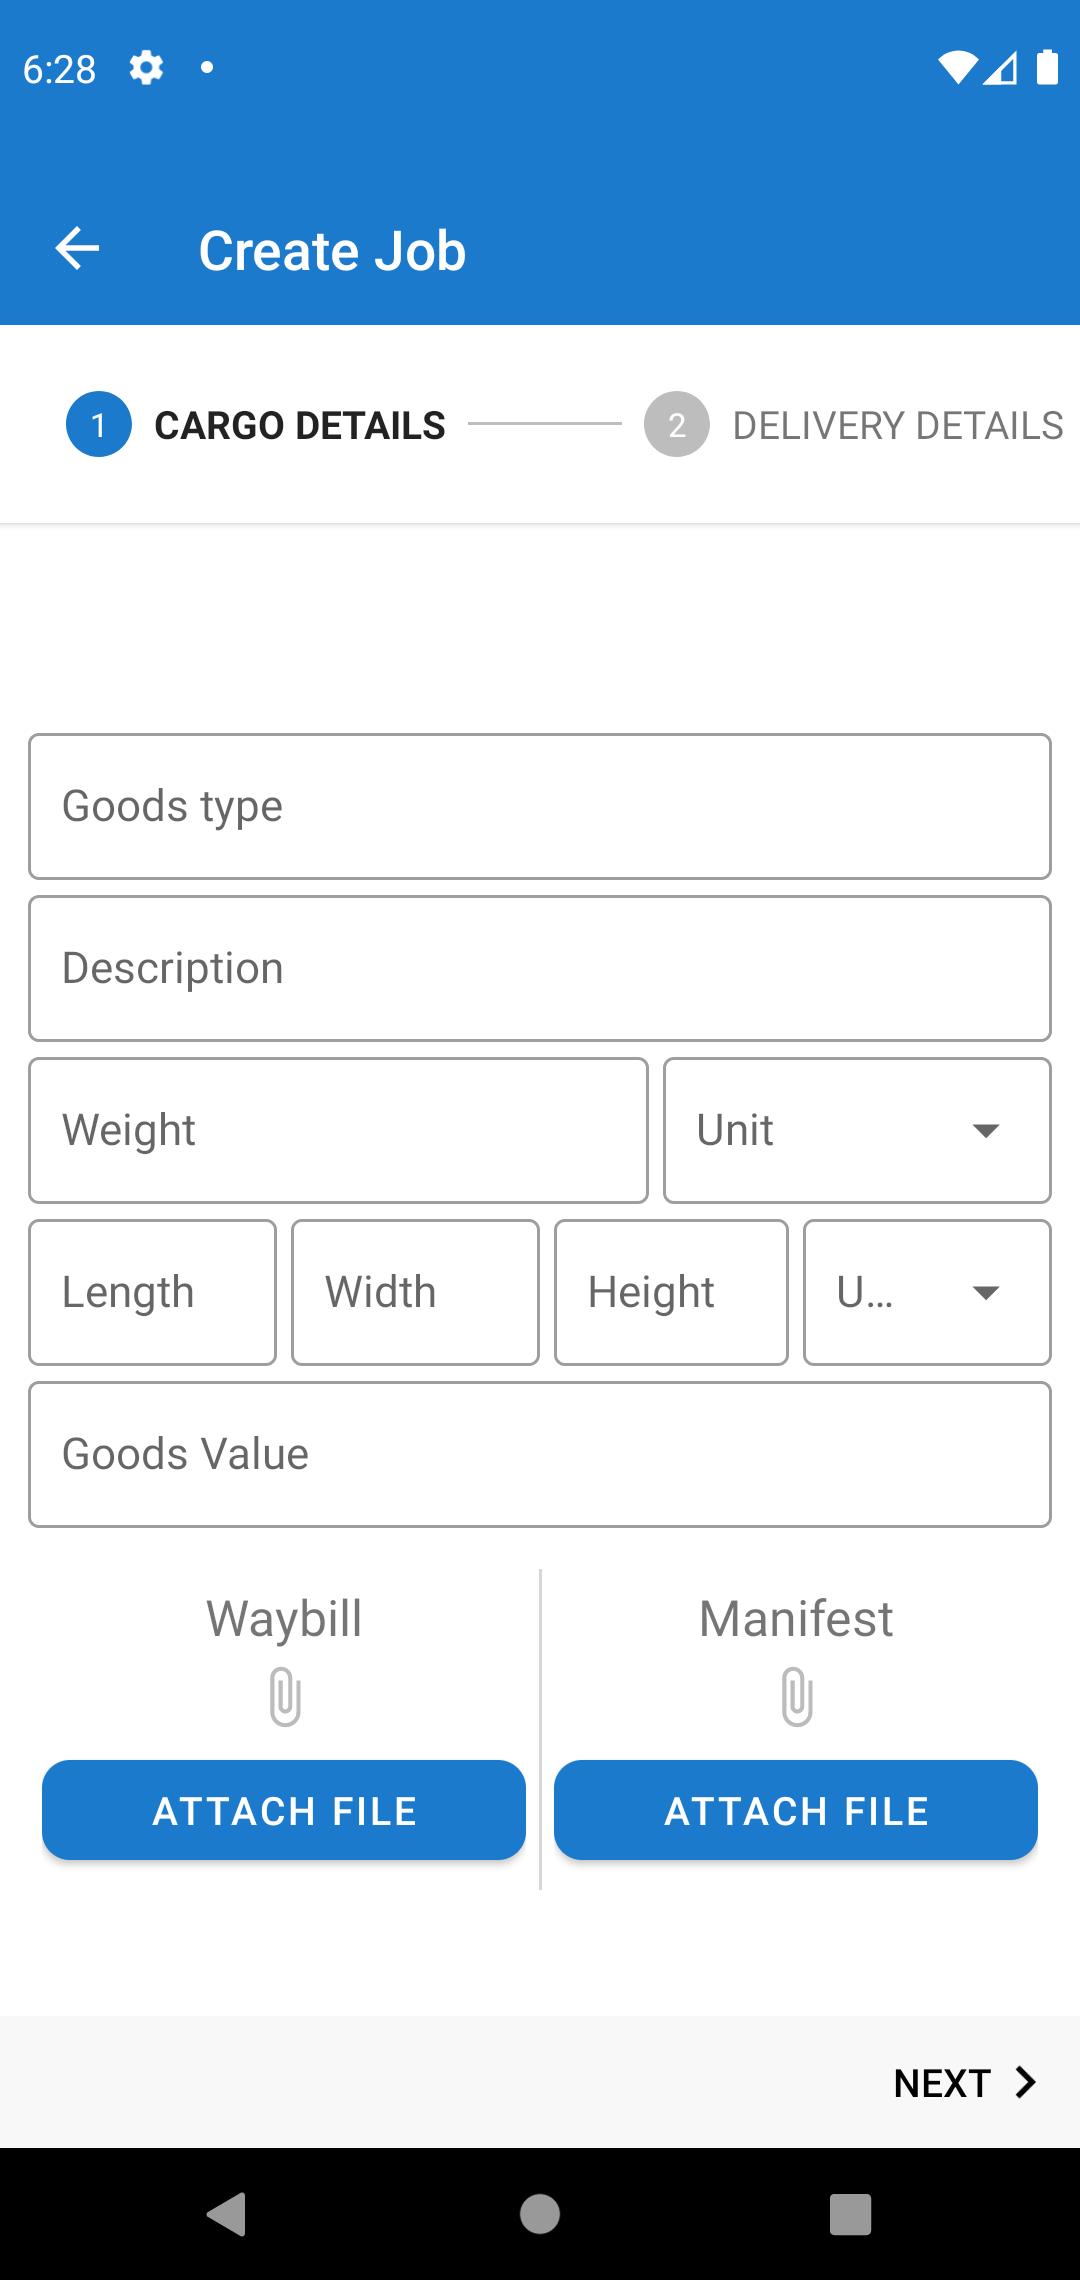
Task: Open the dimensions unit dropdown
Action: coord(927,1292)
